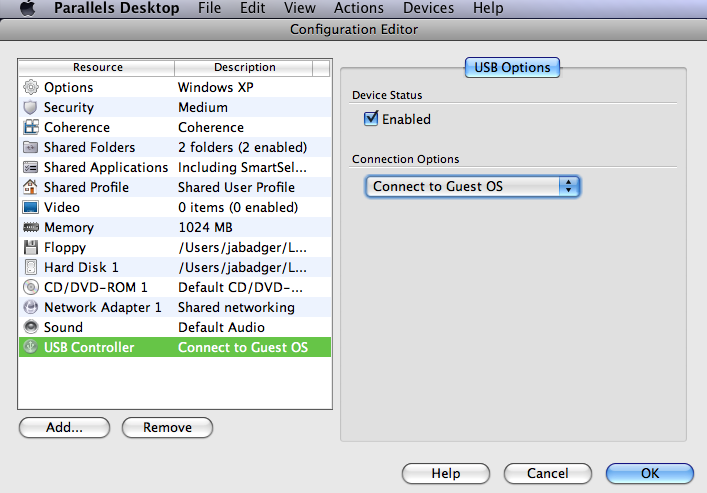Uncheck the Enabled device status checkbox
The width and height of the screenshot is (707, 493).
(x=371, y=119)
